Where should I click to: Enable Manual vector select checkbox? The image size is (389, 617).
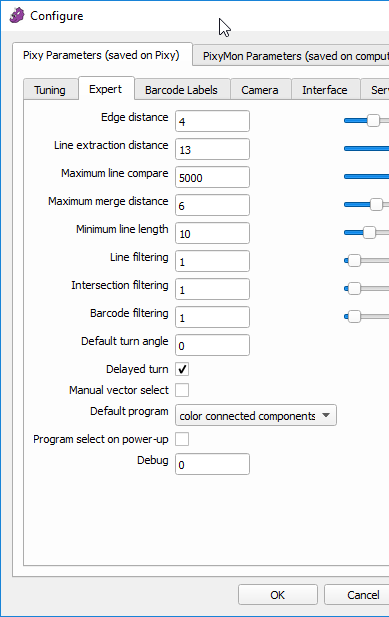[182, 390]
